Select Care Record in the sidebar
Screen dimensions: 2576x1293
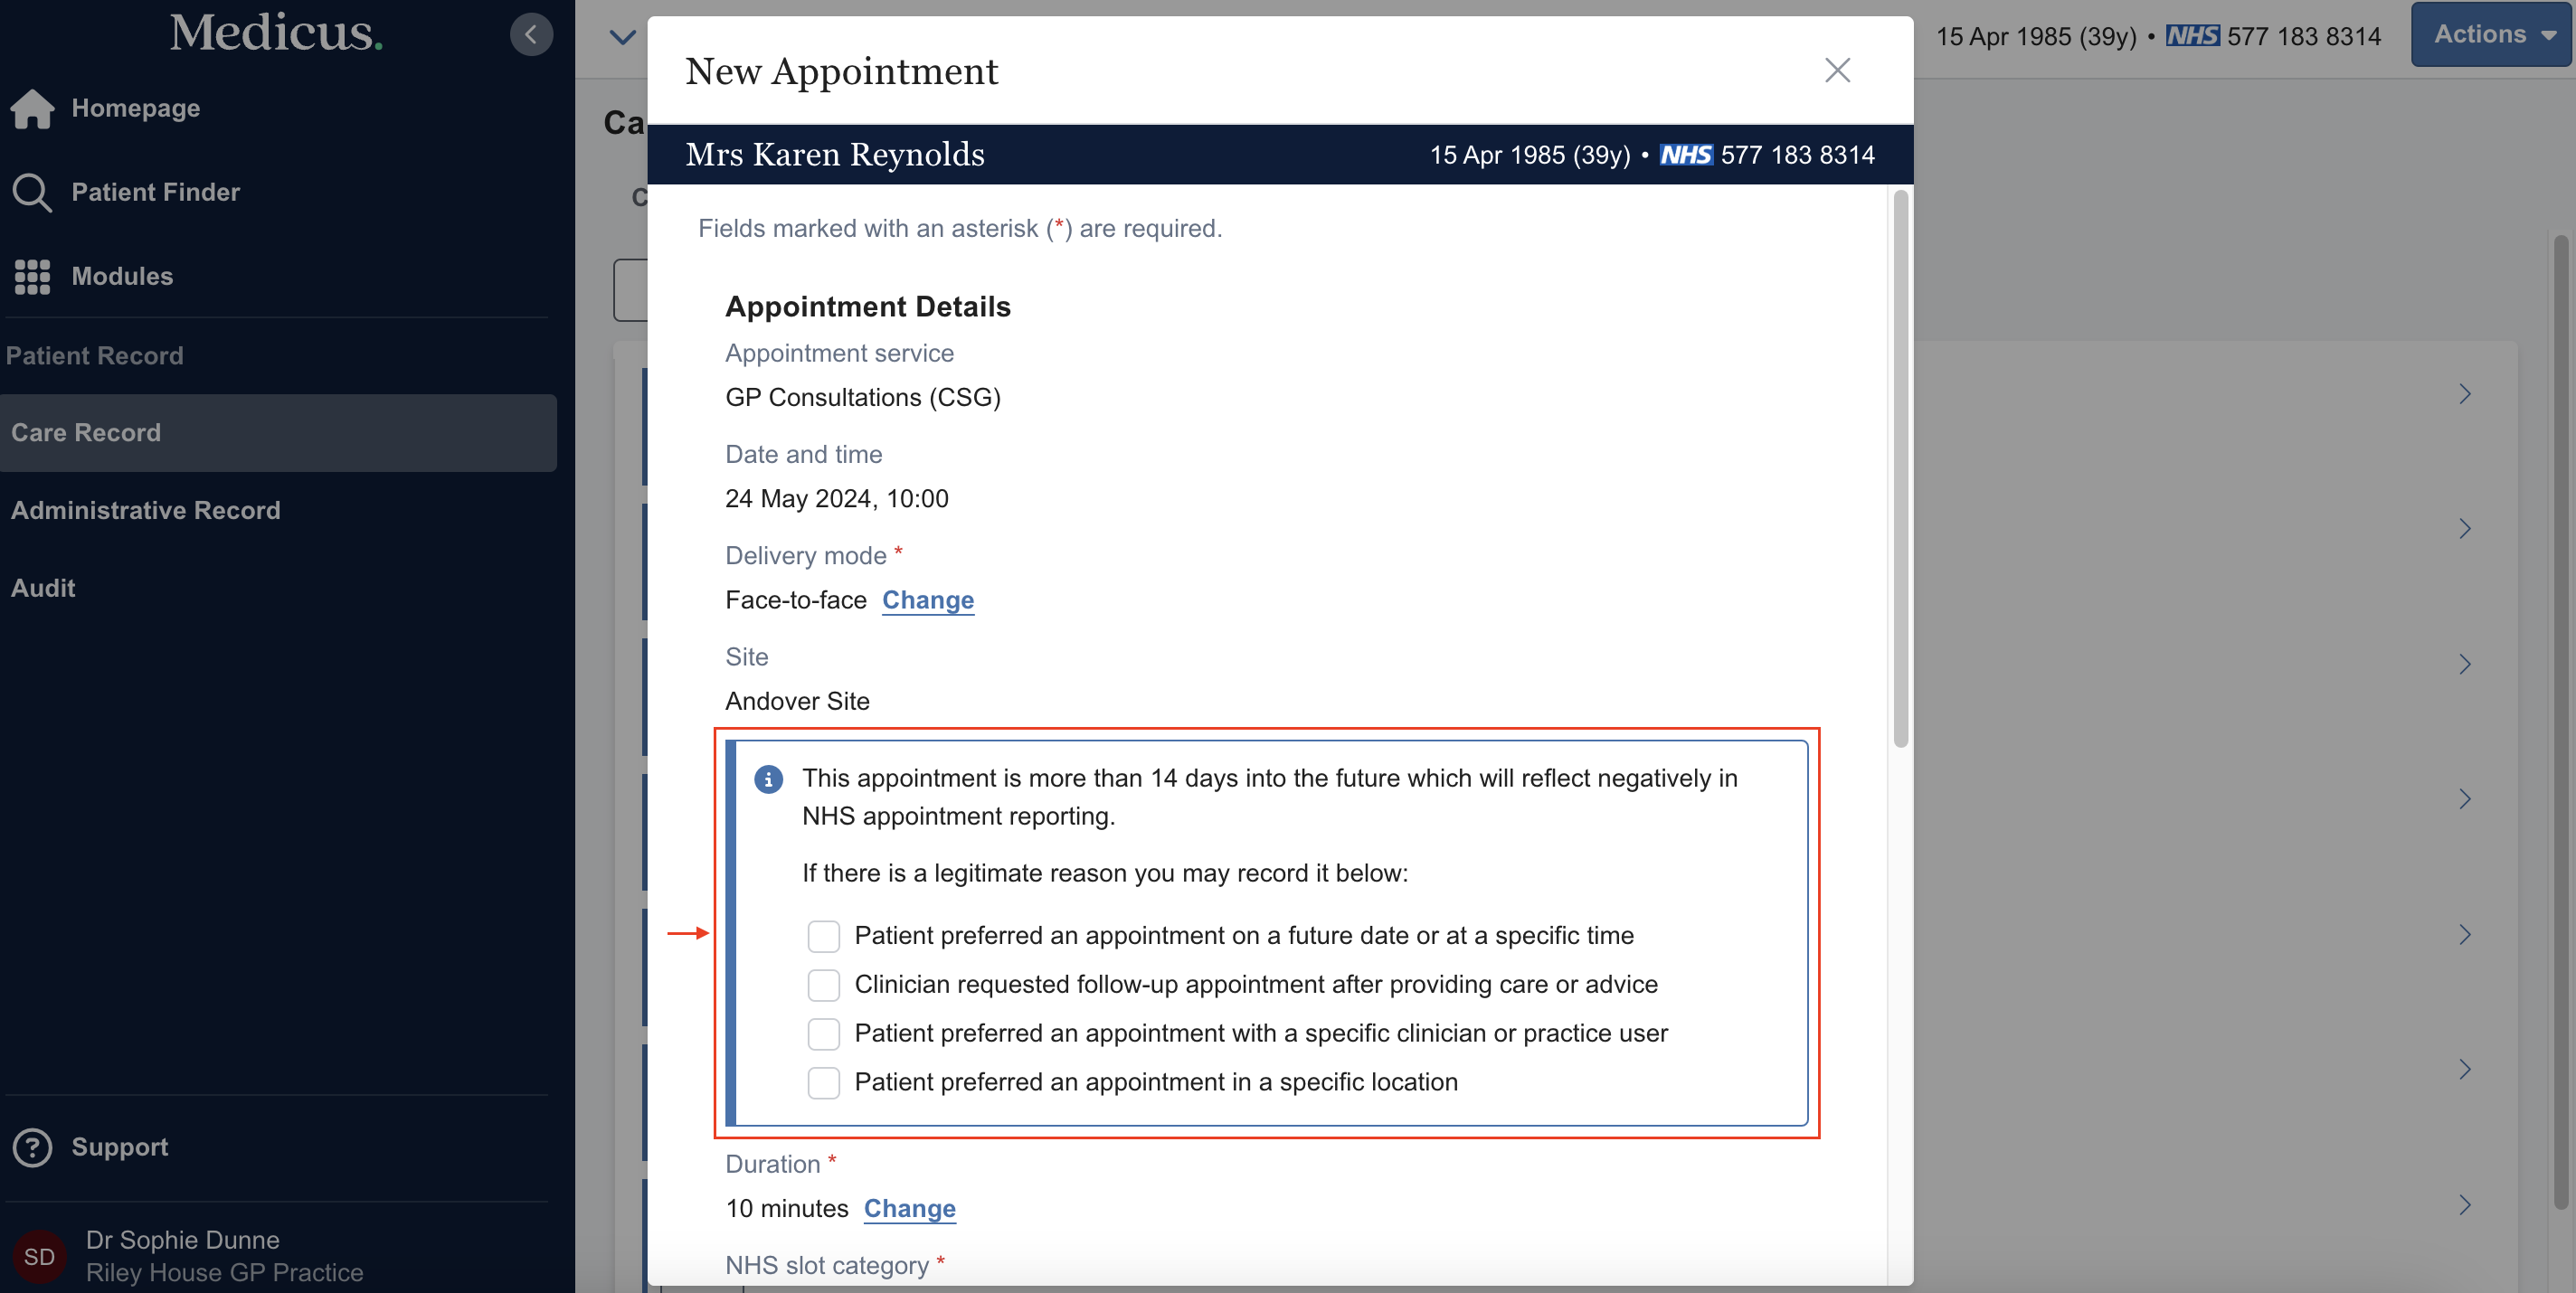click(x=278, y=433)
